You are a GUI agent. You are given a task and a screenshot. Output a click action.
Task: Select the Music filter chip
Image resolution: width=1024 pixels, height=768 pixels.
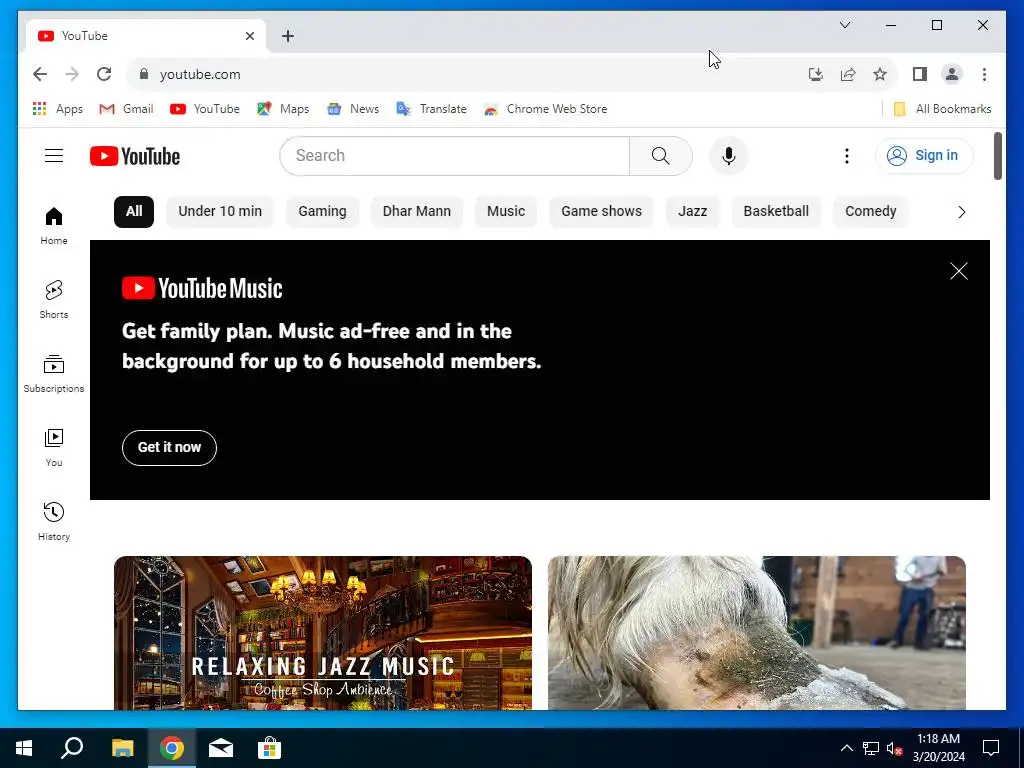coord(506,211)
